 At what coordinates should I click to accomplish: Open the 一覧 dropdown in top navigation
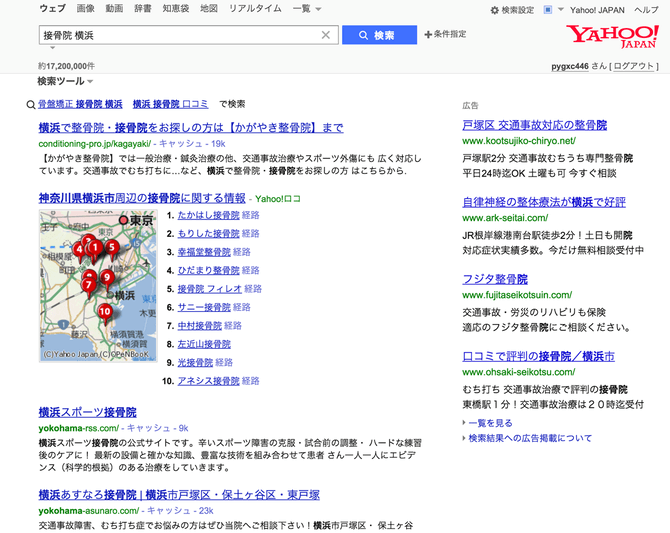click(x=304, y=9)
